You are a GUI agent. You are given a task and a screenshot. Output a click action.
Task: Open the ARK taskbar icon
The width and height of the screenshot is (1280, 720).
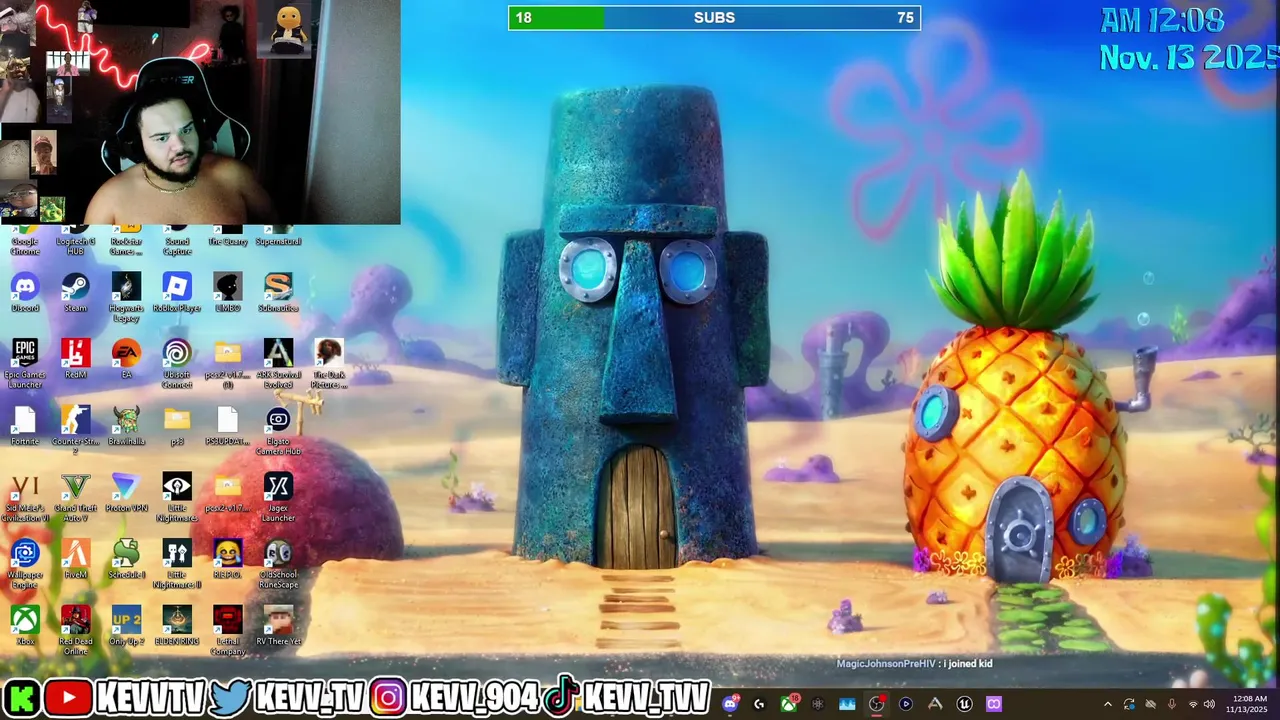(935, 704)
